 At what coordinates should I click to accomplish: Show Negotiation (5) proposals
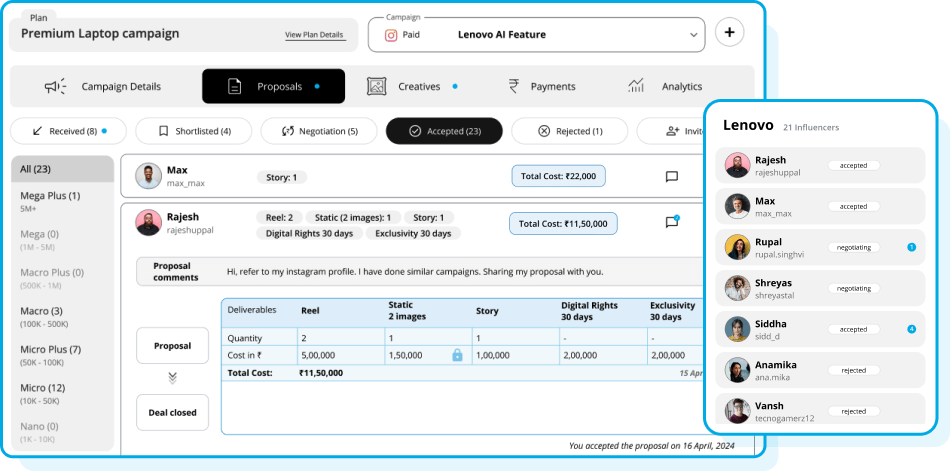(x=319, y=131)
